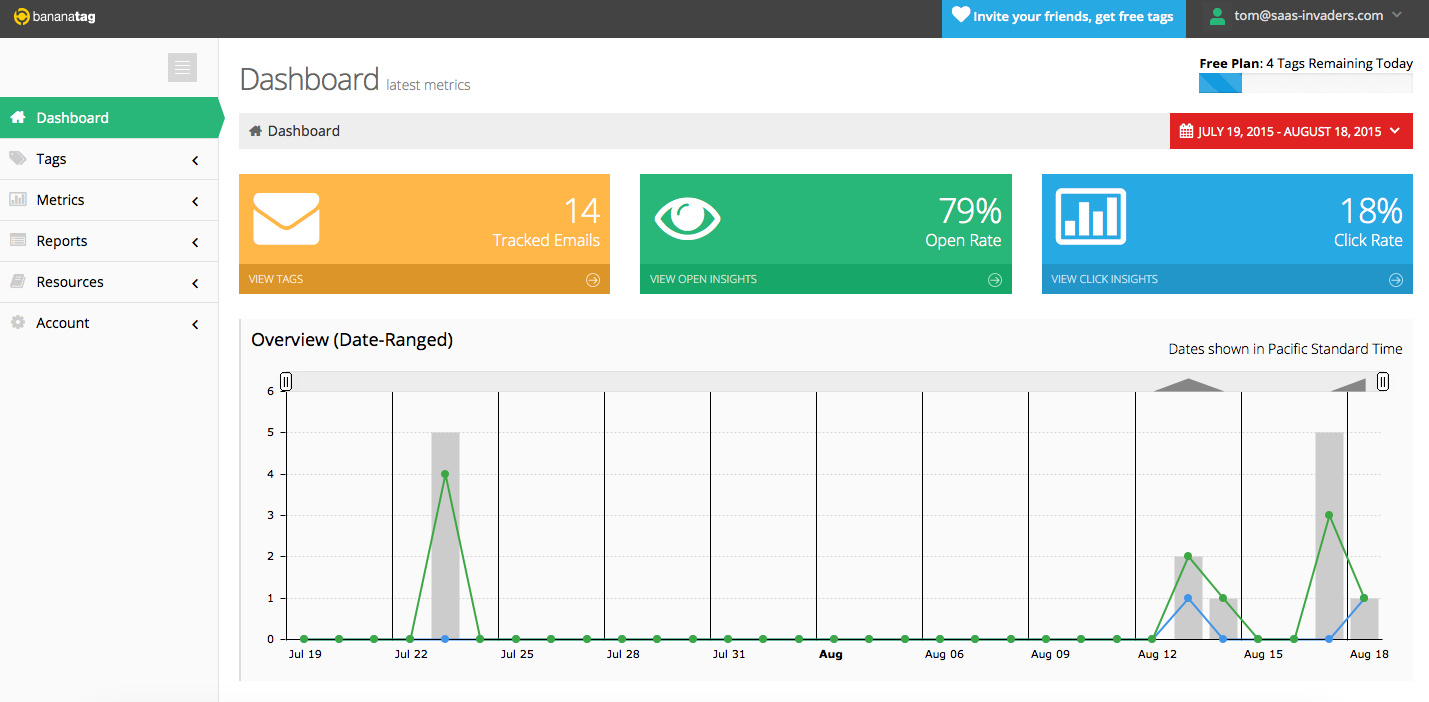
Task: Click the home icon in breadcrumb
Action: pos(256,131)
